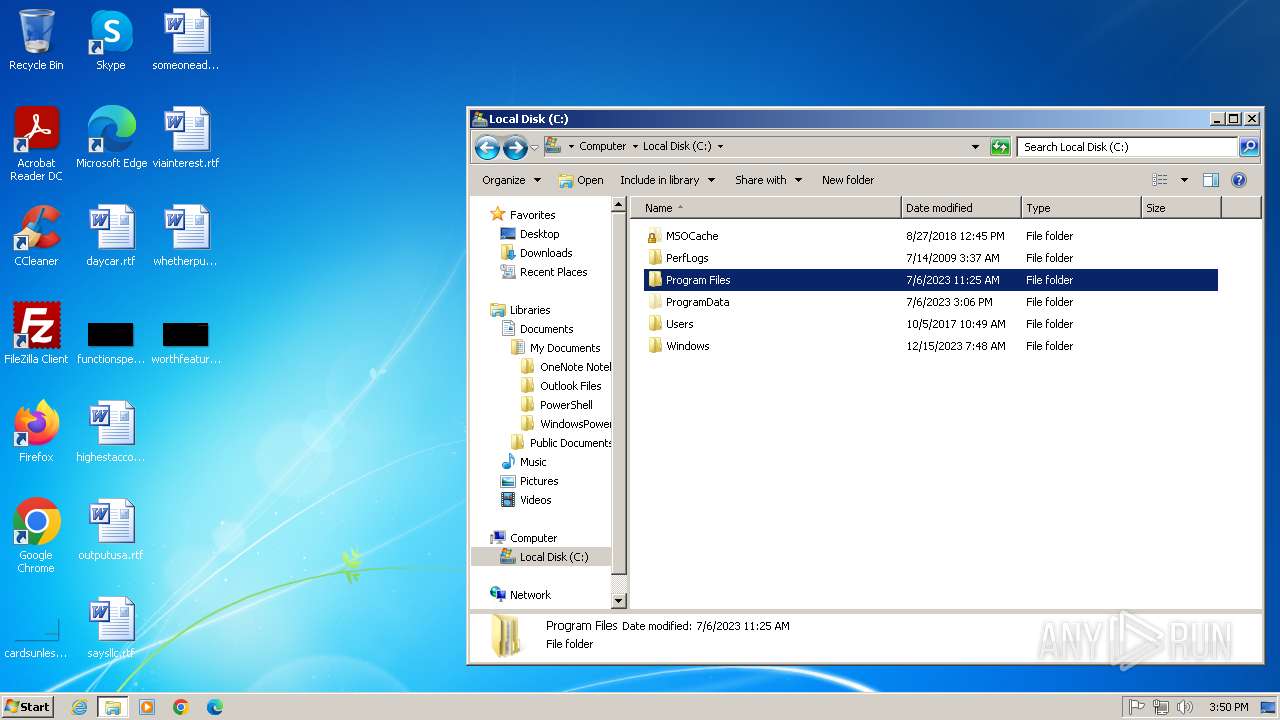
Task: Select OneNote Notebooks folder in tree
Action: (565, 367)
